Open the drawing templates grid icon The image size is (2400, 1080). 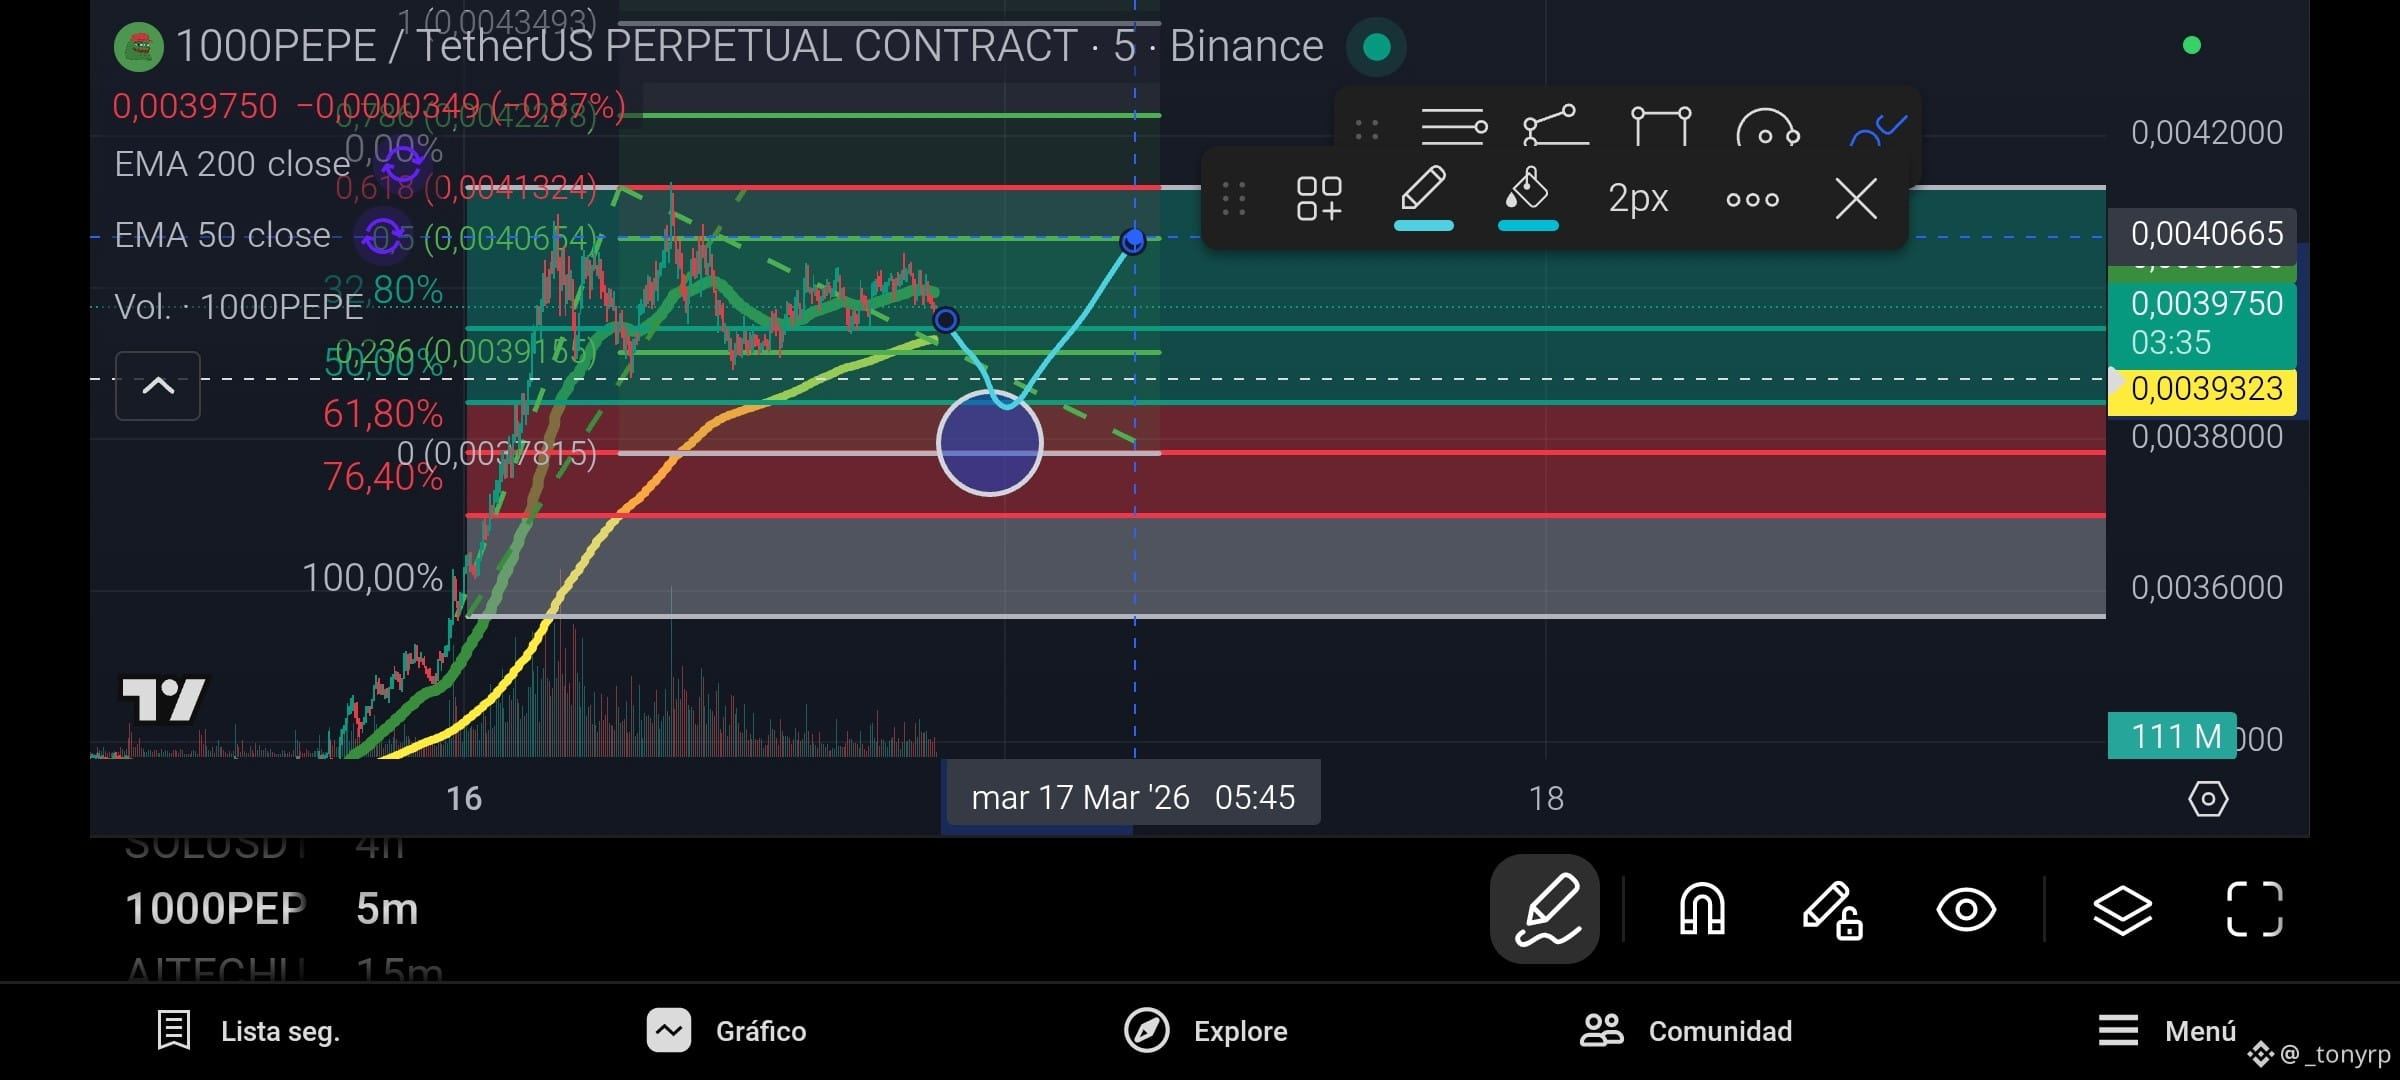pos(1319,198)
